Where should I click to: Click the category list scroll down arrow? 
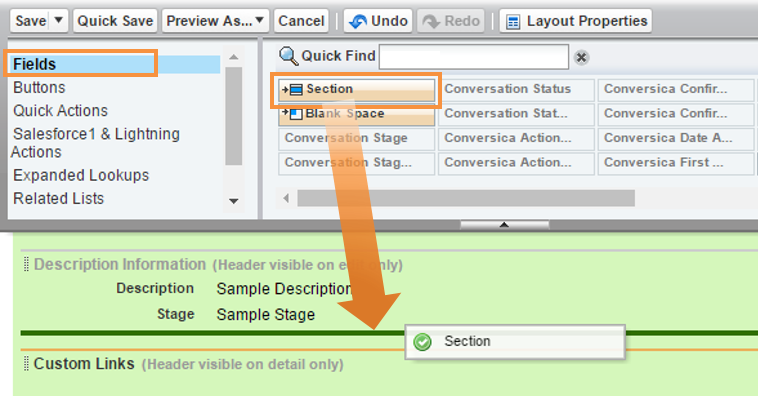[233, 201]
